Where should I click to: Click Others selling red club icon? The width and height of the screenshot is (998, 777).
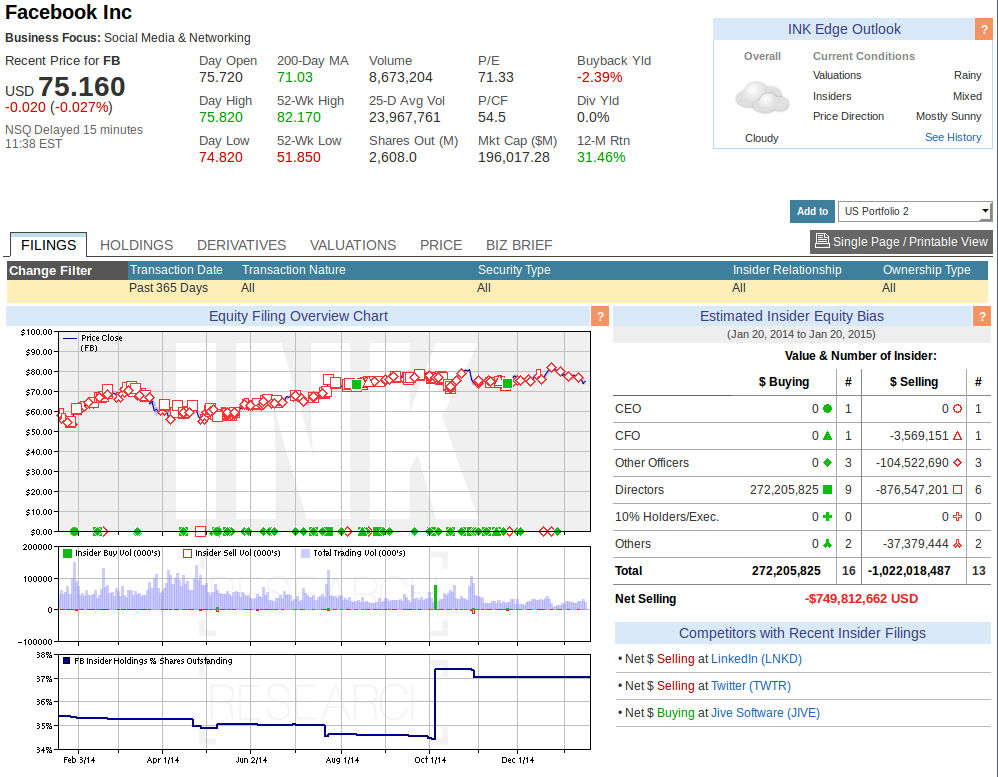click(x=957, y=543)
